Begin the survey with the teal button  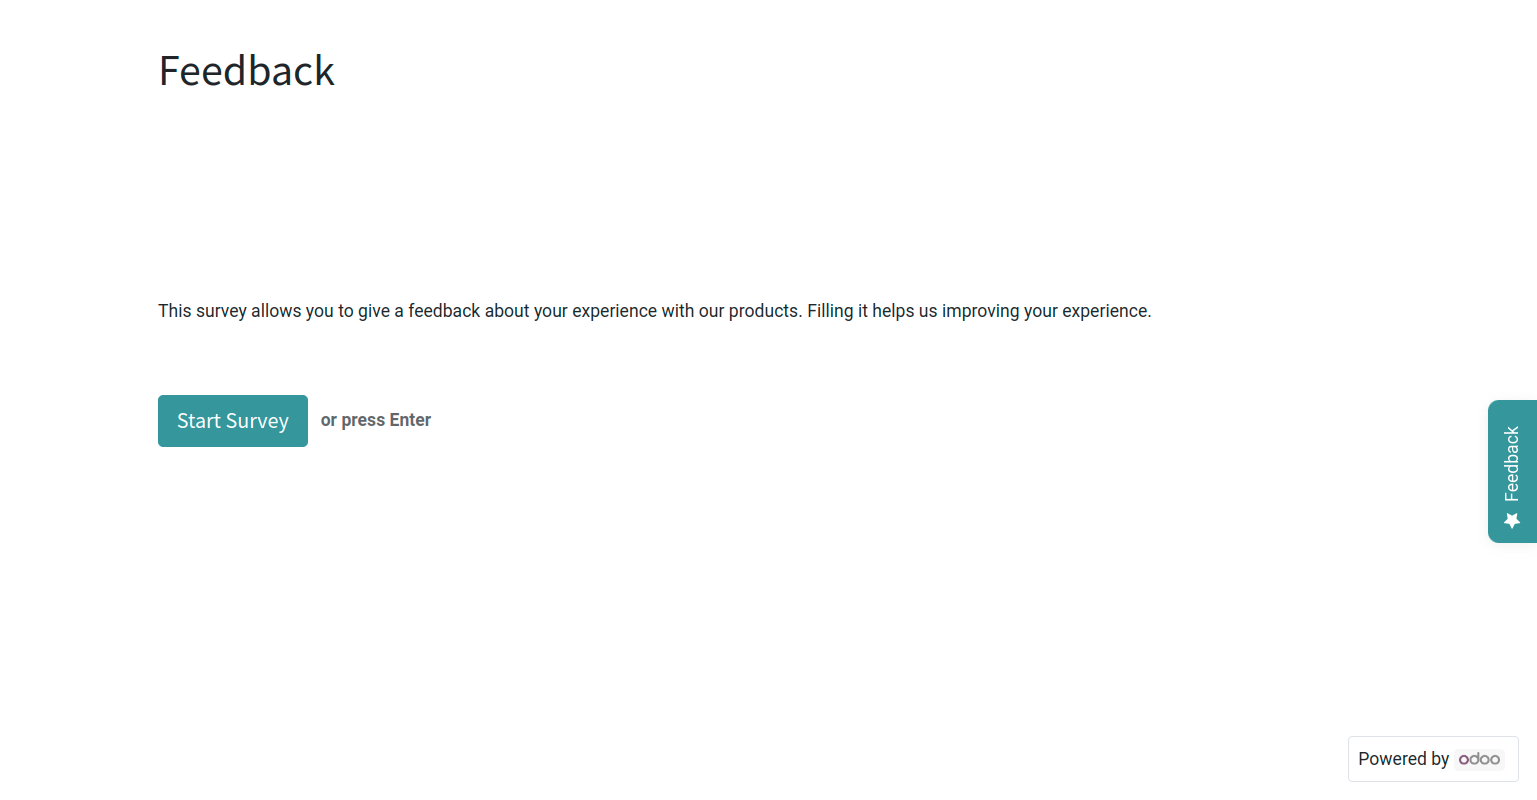tap(233, 421)
